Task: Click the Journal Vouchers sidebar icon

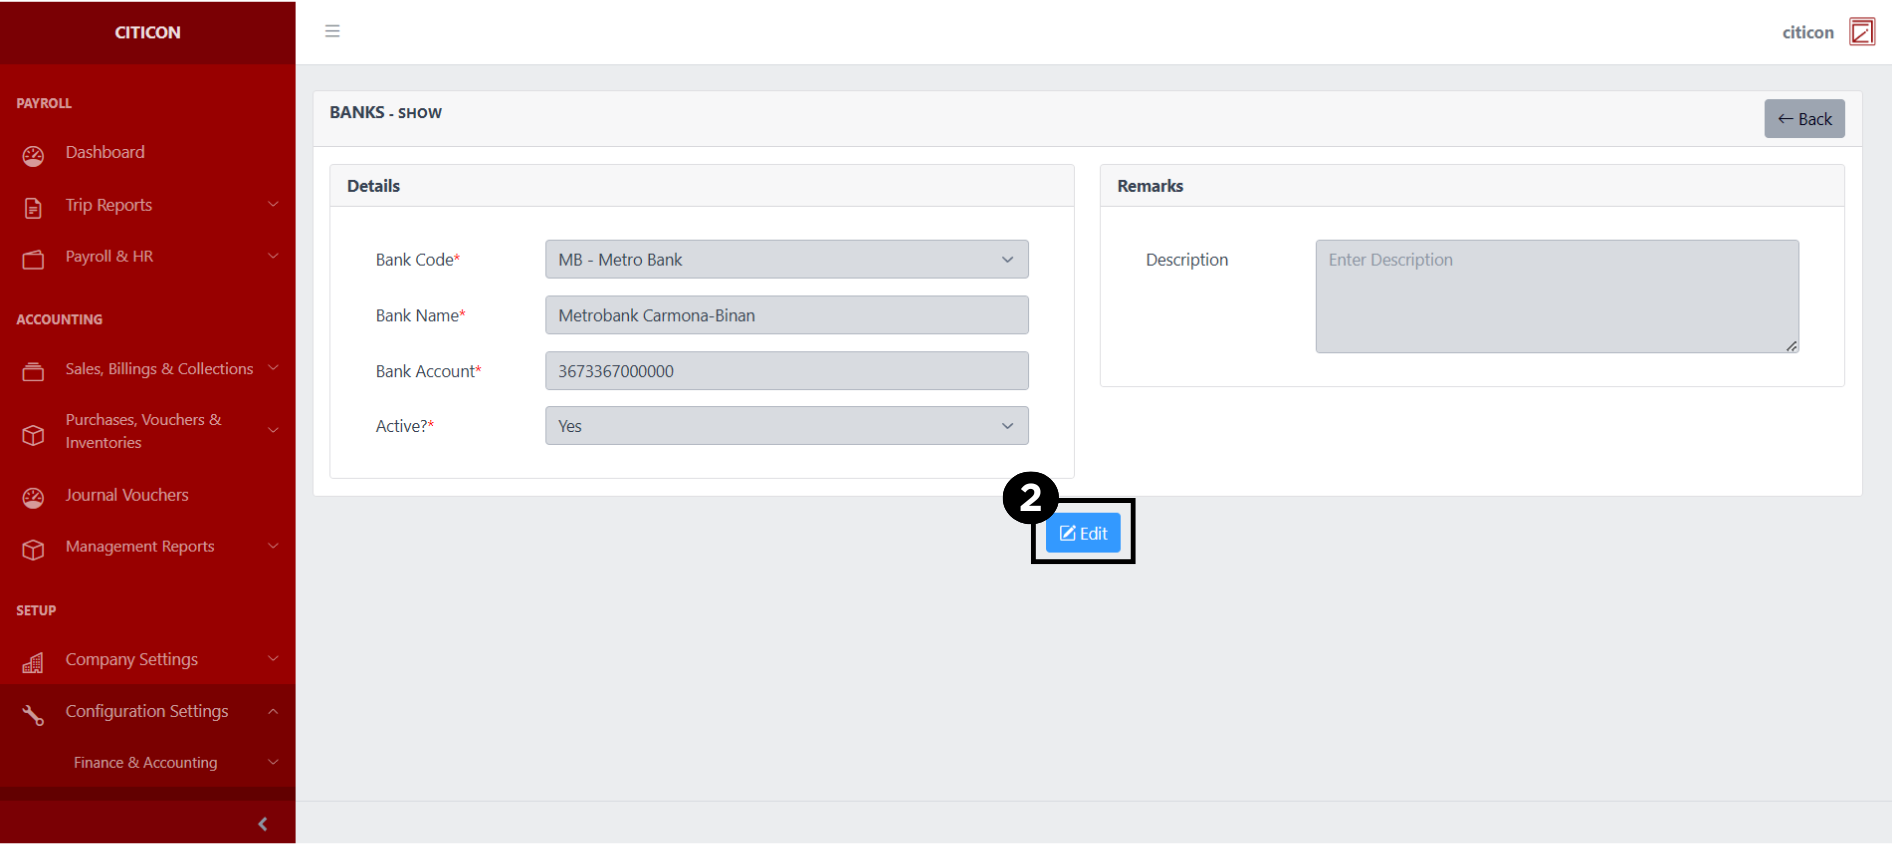Action: [33, 497]
